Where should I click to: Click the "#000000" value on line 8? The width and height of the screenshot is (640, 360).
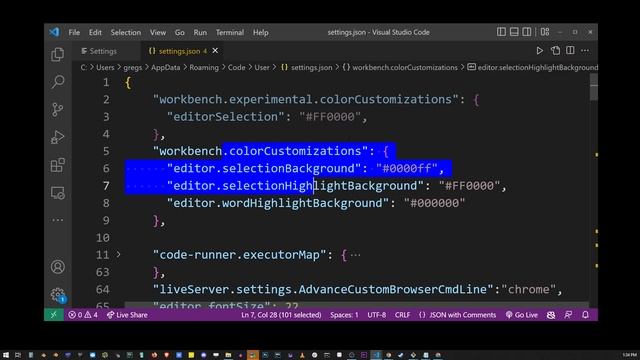click(x=434, y=203)
